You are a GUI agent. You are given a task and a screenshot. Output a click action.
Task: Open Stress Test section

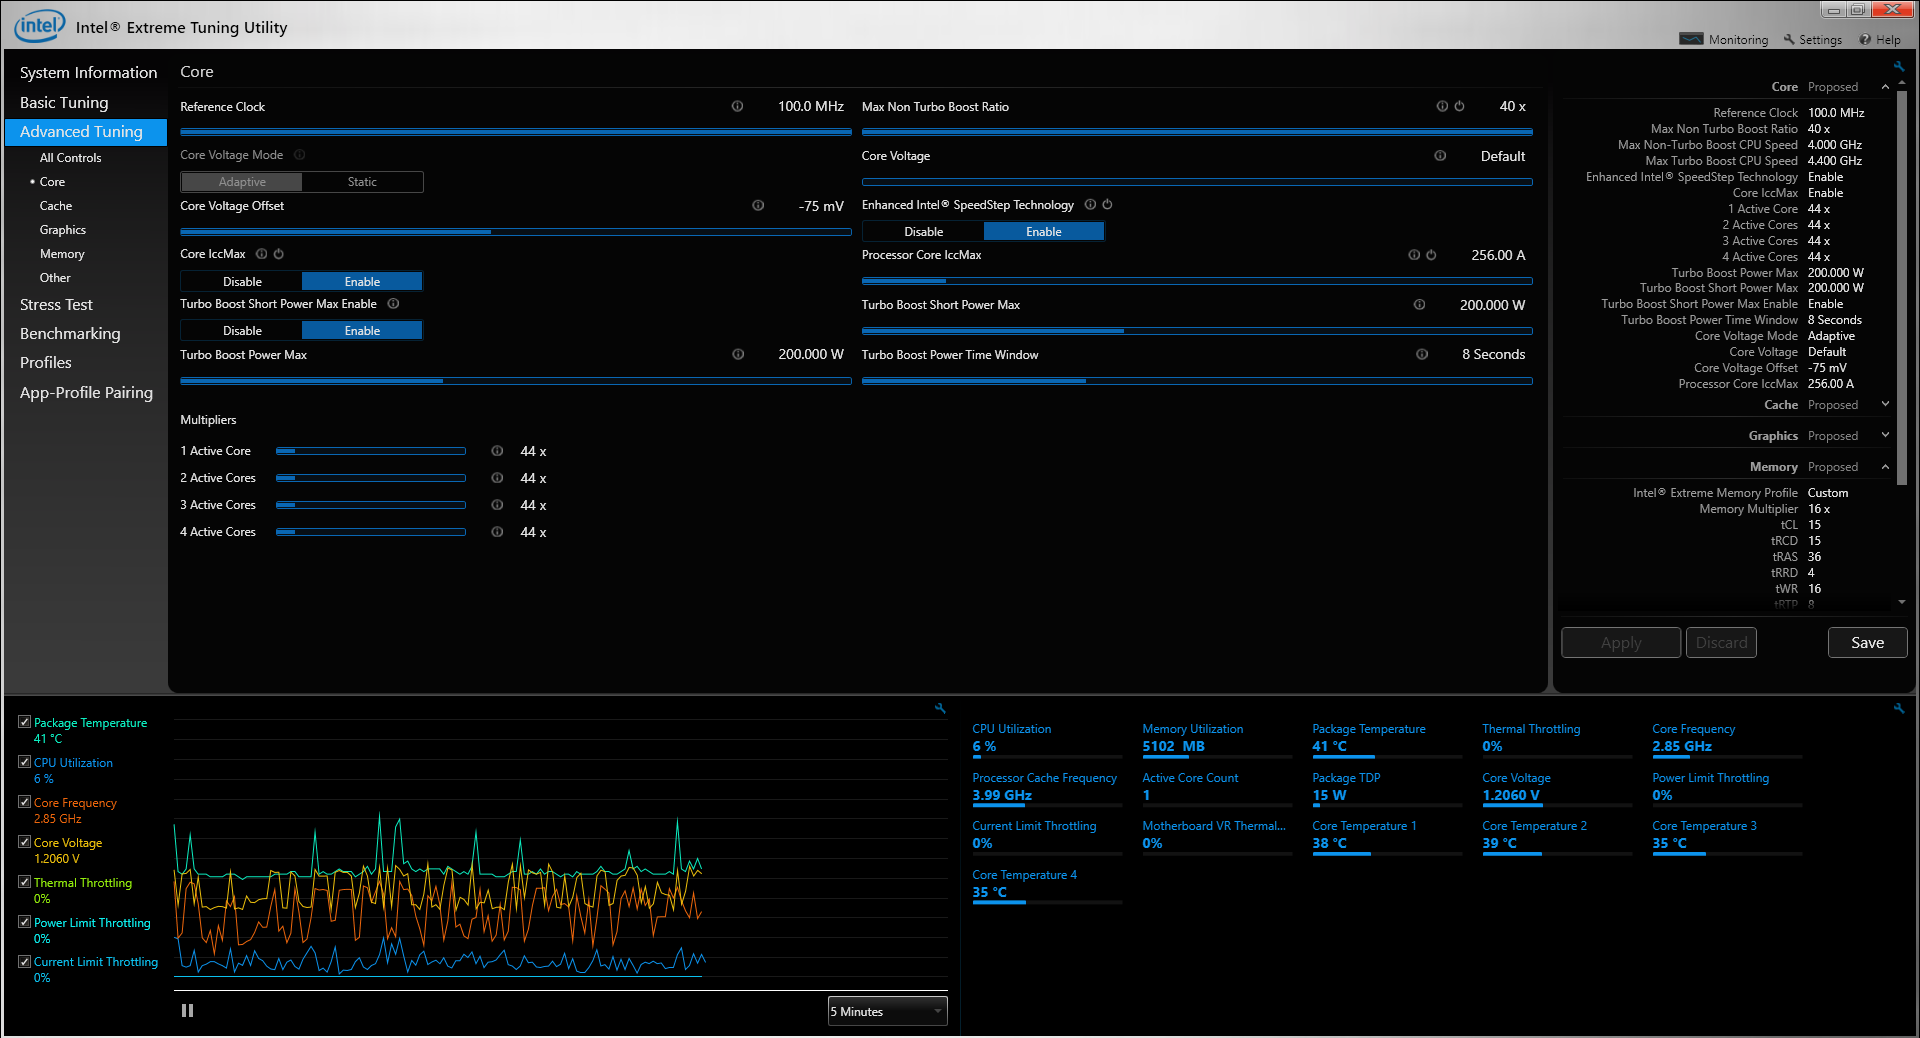56,304
